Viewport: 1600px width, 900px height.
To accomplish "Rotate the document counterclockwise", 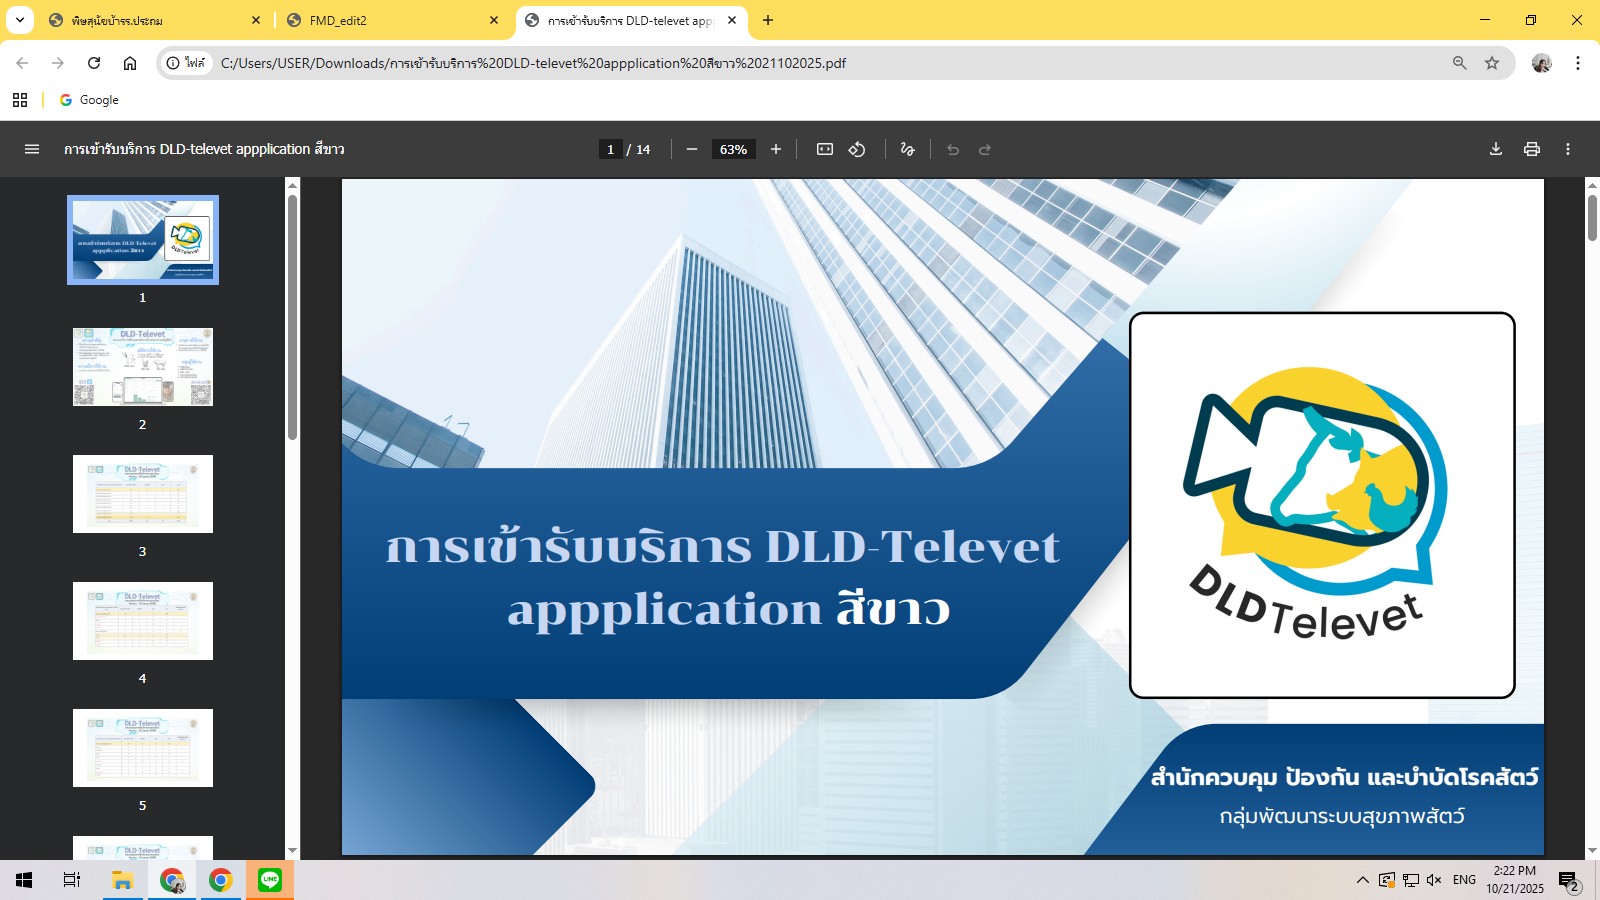I will [857, 149].
